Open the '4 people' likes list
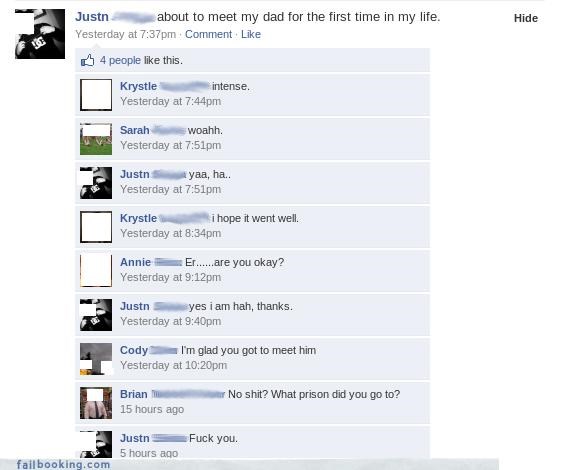This screenshot has height=470, width=574. 120,60
